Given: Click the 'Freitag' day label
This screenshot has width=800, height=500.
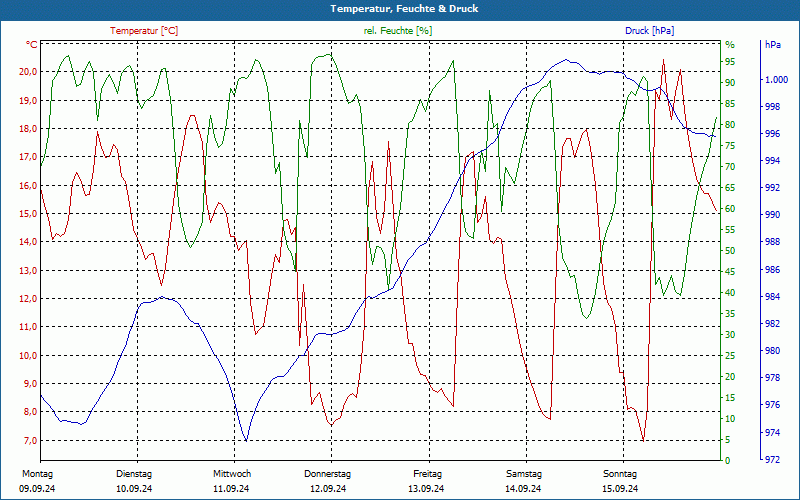Looking at the screenshot, I should point(428,474).
